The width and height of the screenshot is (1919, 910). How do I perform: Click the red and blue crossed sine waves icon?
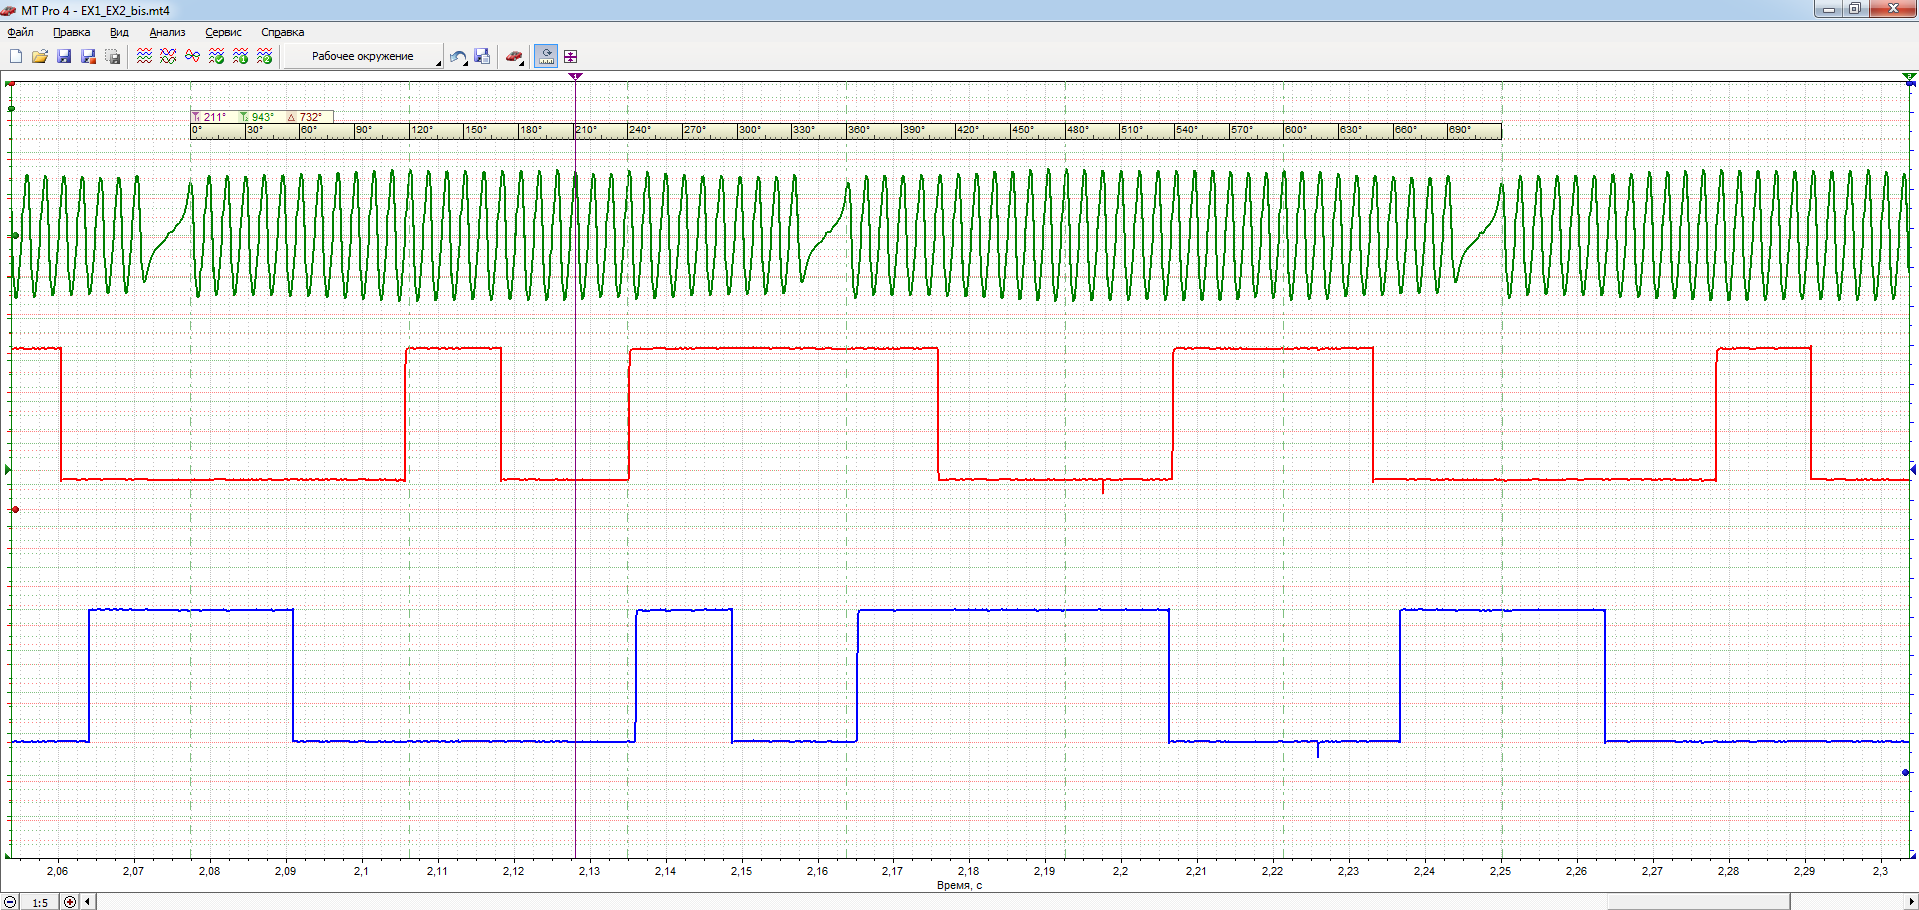click(192, 56)
